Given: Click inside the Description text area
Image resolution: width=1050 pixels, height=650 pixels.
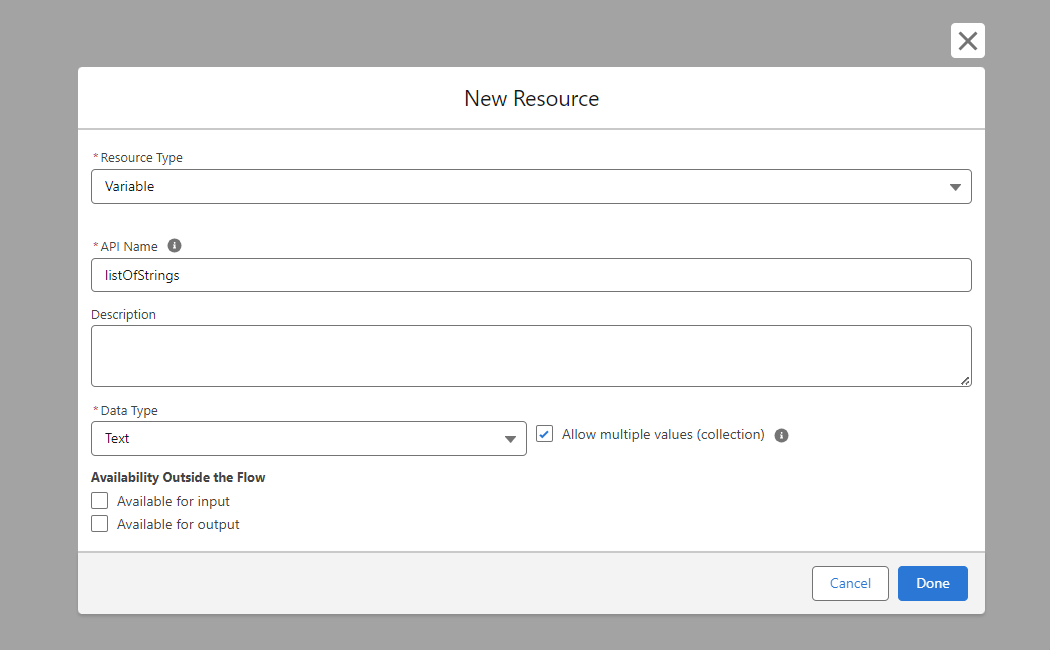Looking at the screenshot, I should click(x=530, y=355).
